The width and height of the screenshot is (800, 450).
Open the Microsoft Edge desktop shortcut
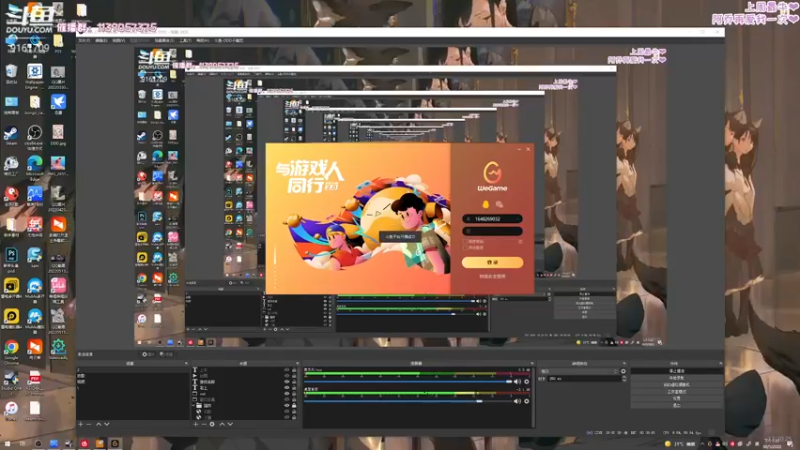pyautogui.click(x=34, y=167)
